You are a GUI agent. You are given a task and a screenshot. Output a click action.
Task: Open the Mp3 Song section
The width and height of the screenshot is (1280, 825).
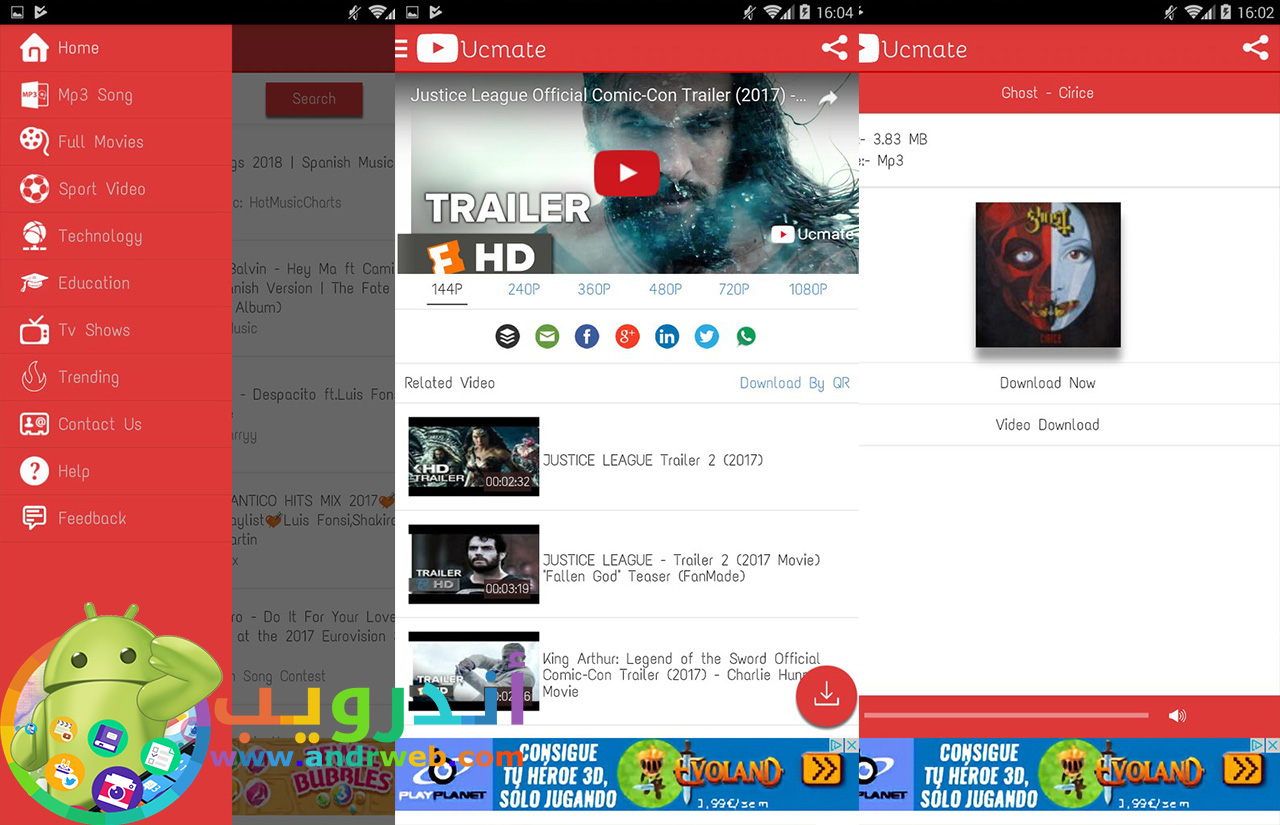(116, 95)
